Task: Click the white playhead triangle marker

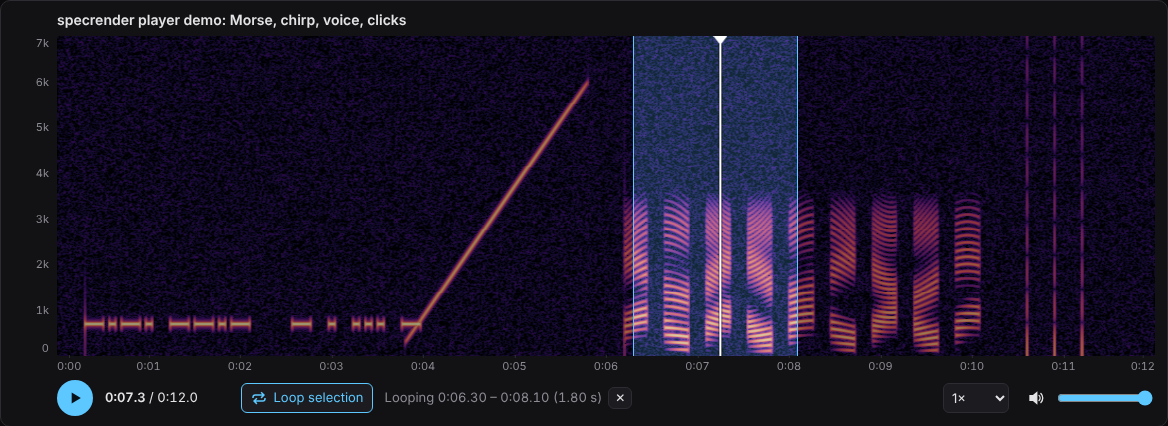Action: coord(720,40)
